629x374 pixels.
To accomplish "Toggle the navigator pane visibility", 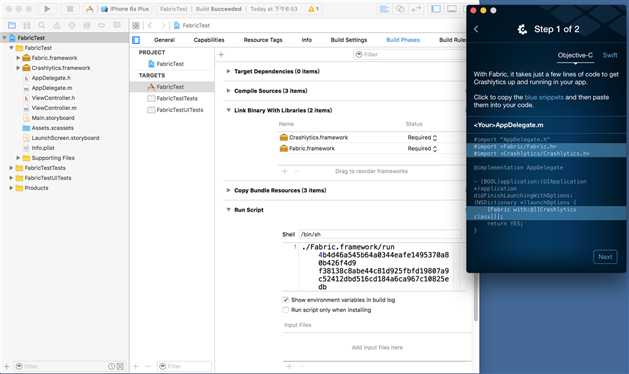I will tap(436, 8).
